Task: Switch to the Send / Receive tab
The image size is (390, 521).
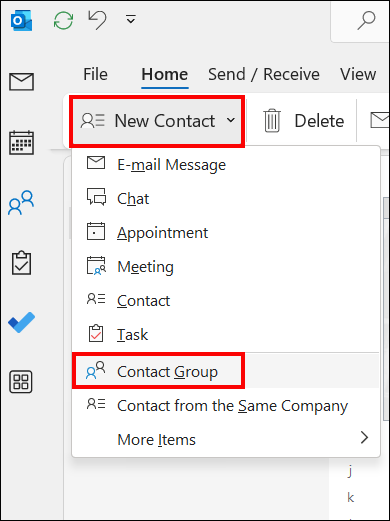Action: pos(264,74)
